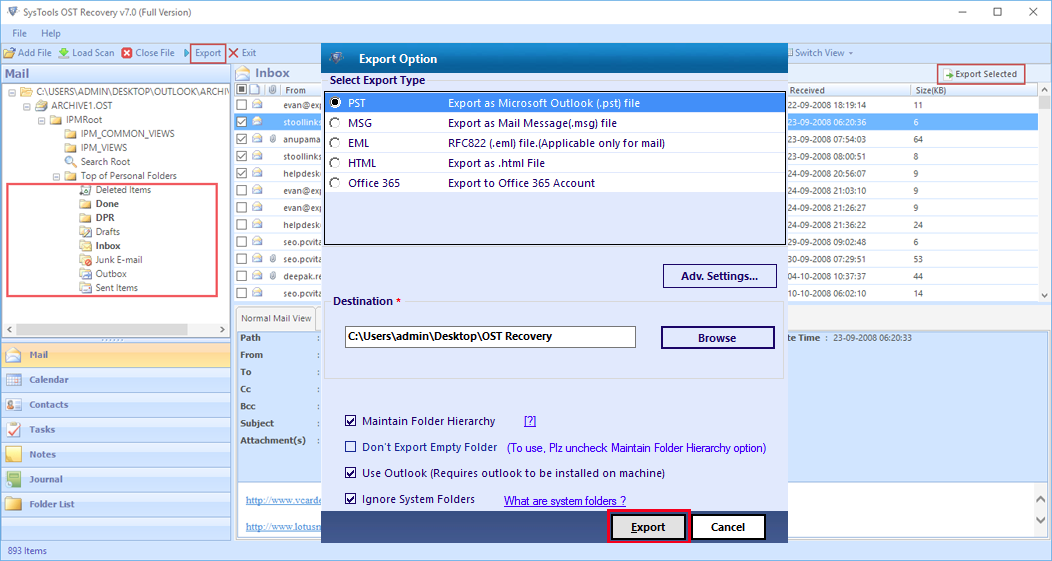Click the Export Selected button
1052x561 pixels.
(x=981, y=74)
